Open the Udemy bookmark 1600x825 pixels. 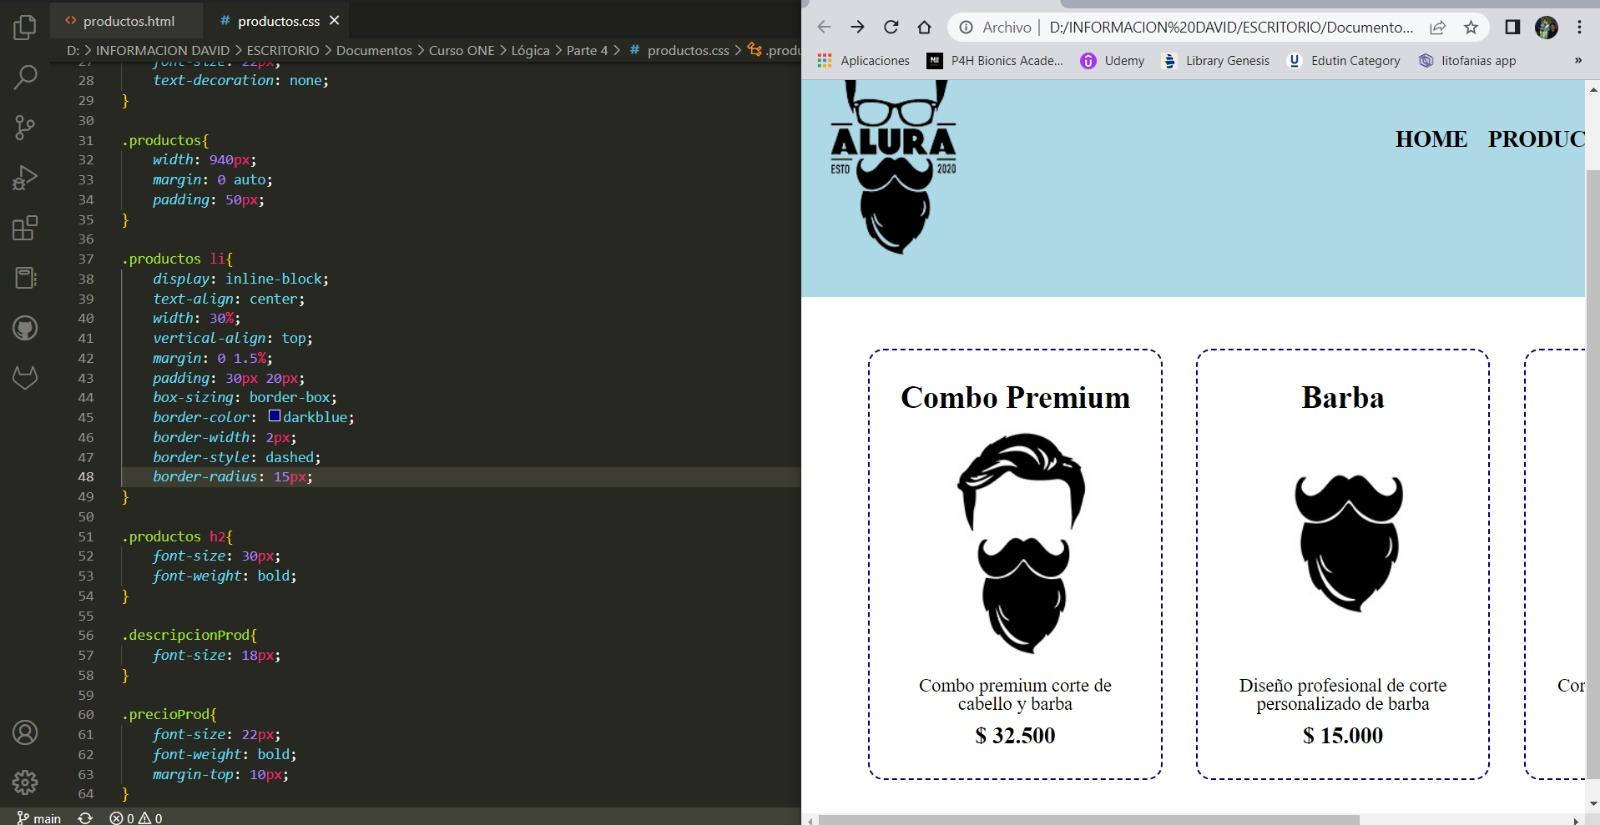1112,60
